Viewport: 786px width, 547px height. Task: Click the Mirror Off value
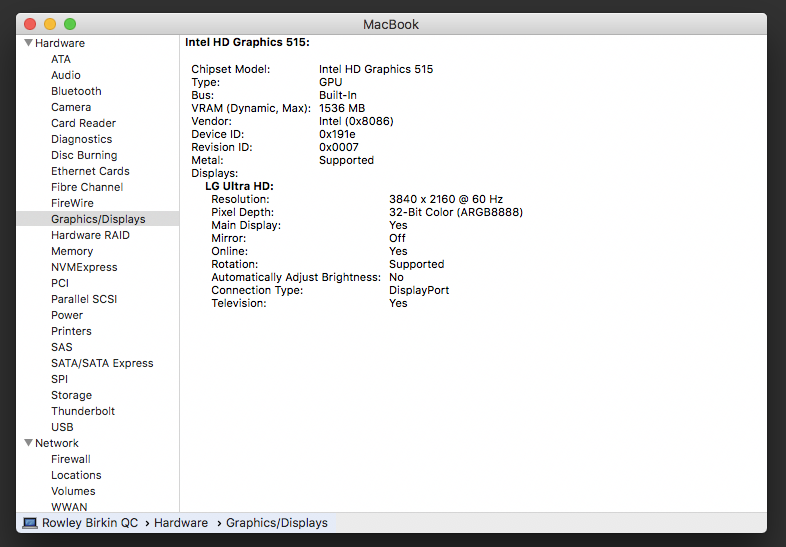coord(397,238)
